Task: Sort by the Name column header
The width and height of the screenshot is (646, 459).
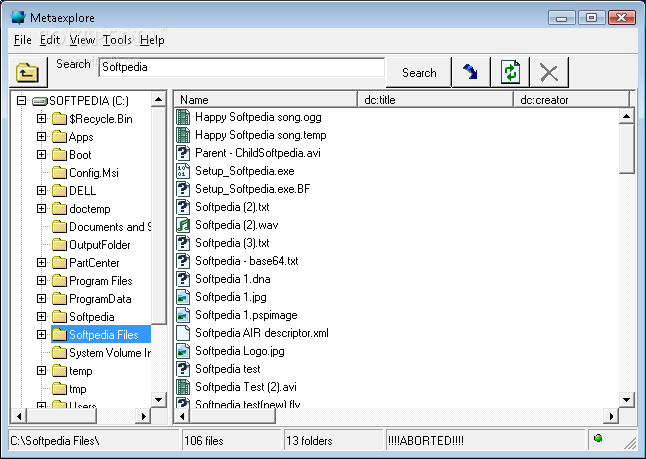Action: click(265, 100)
